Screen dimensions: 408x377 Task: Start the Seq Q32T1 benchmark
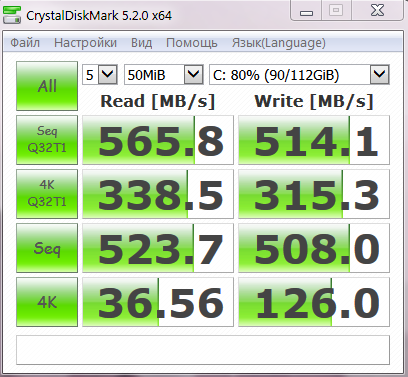[47, 140]
